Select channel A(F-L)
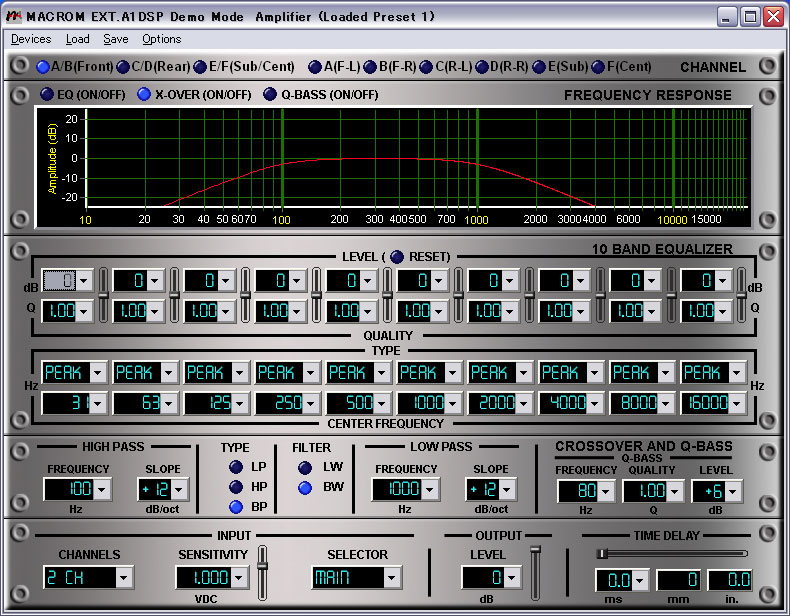 point(315,67)
